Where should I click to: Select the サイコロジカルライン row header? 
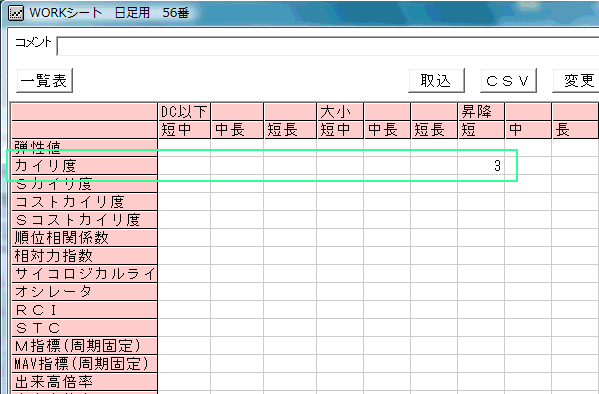[x=84, y=274]
